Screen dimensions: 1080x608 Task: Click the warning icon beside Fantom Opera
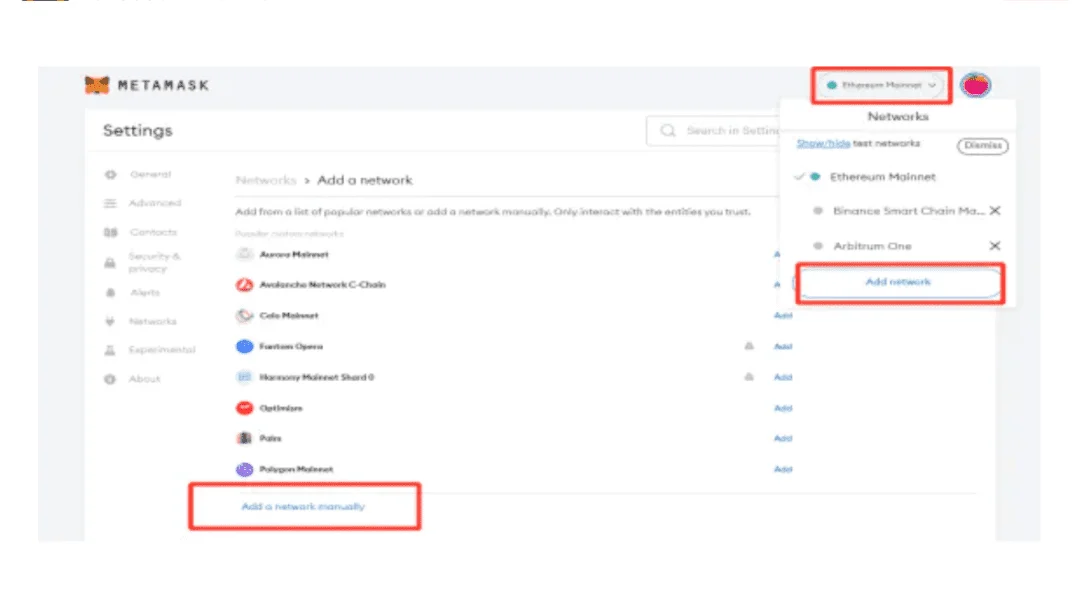coord(749,346)
